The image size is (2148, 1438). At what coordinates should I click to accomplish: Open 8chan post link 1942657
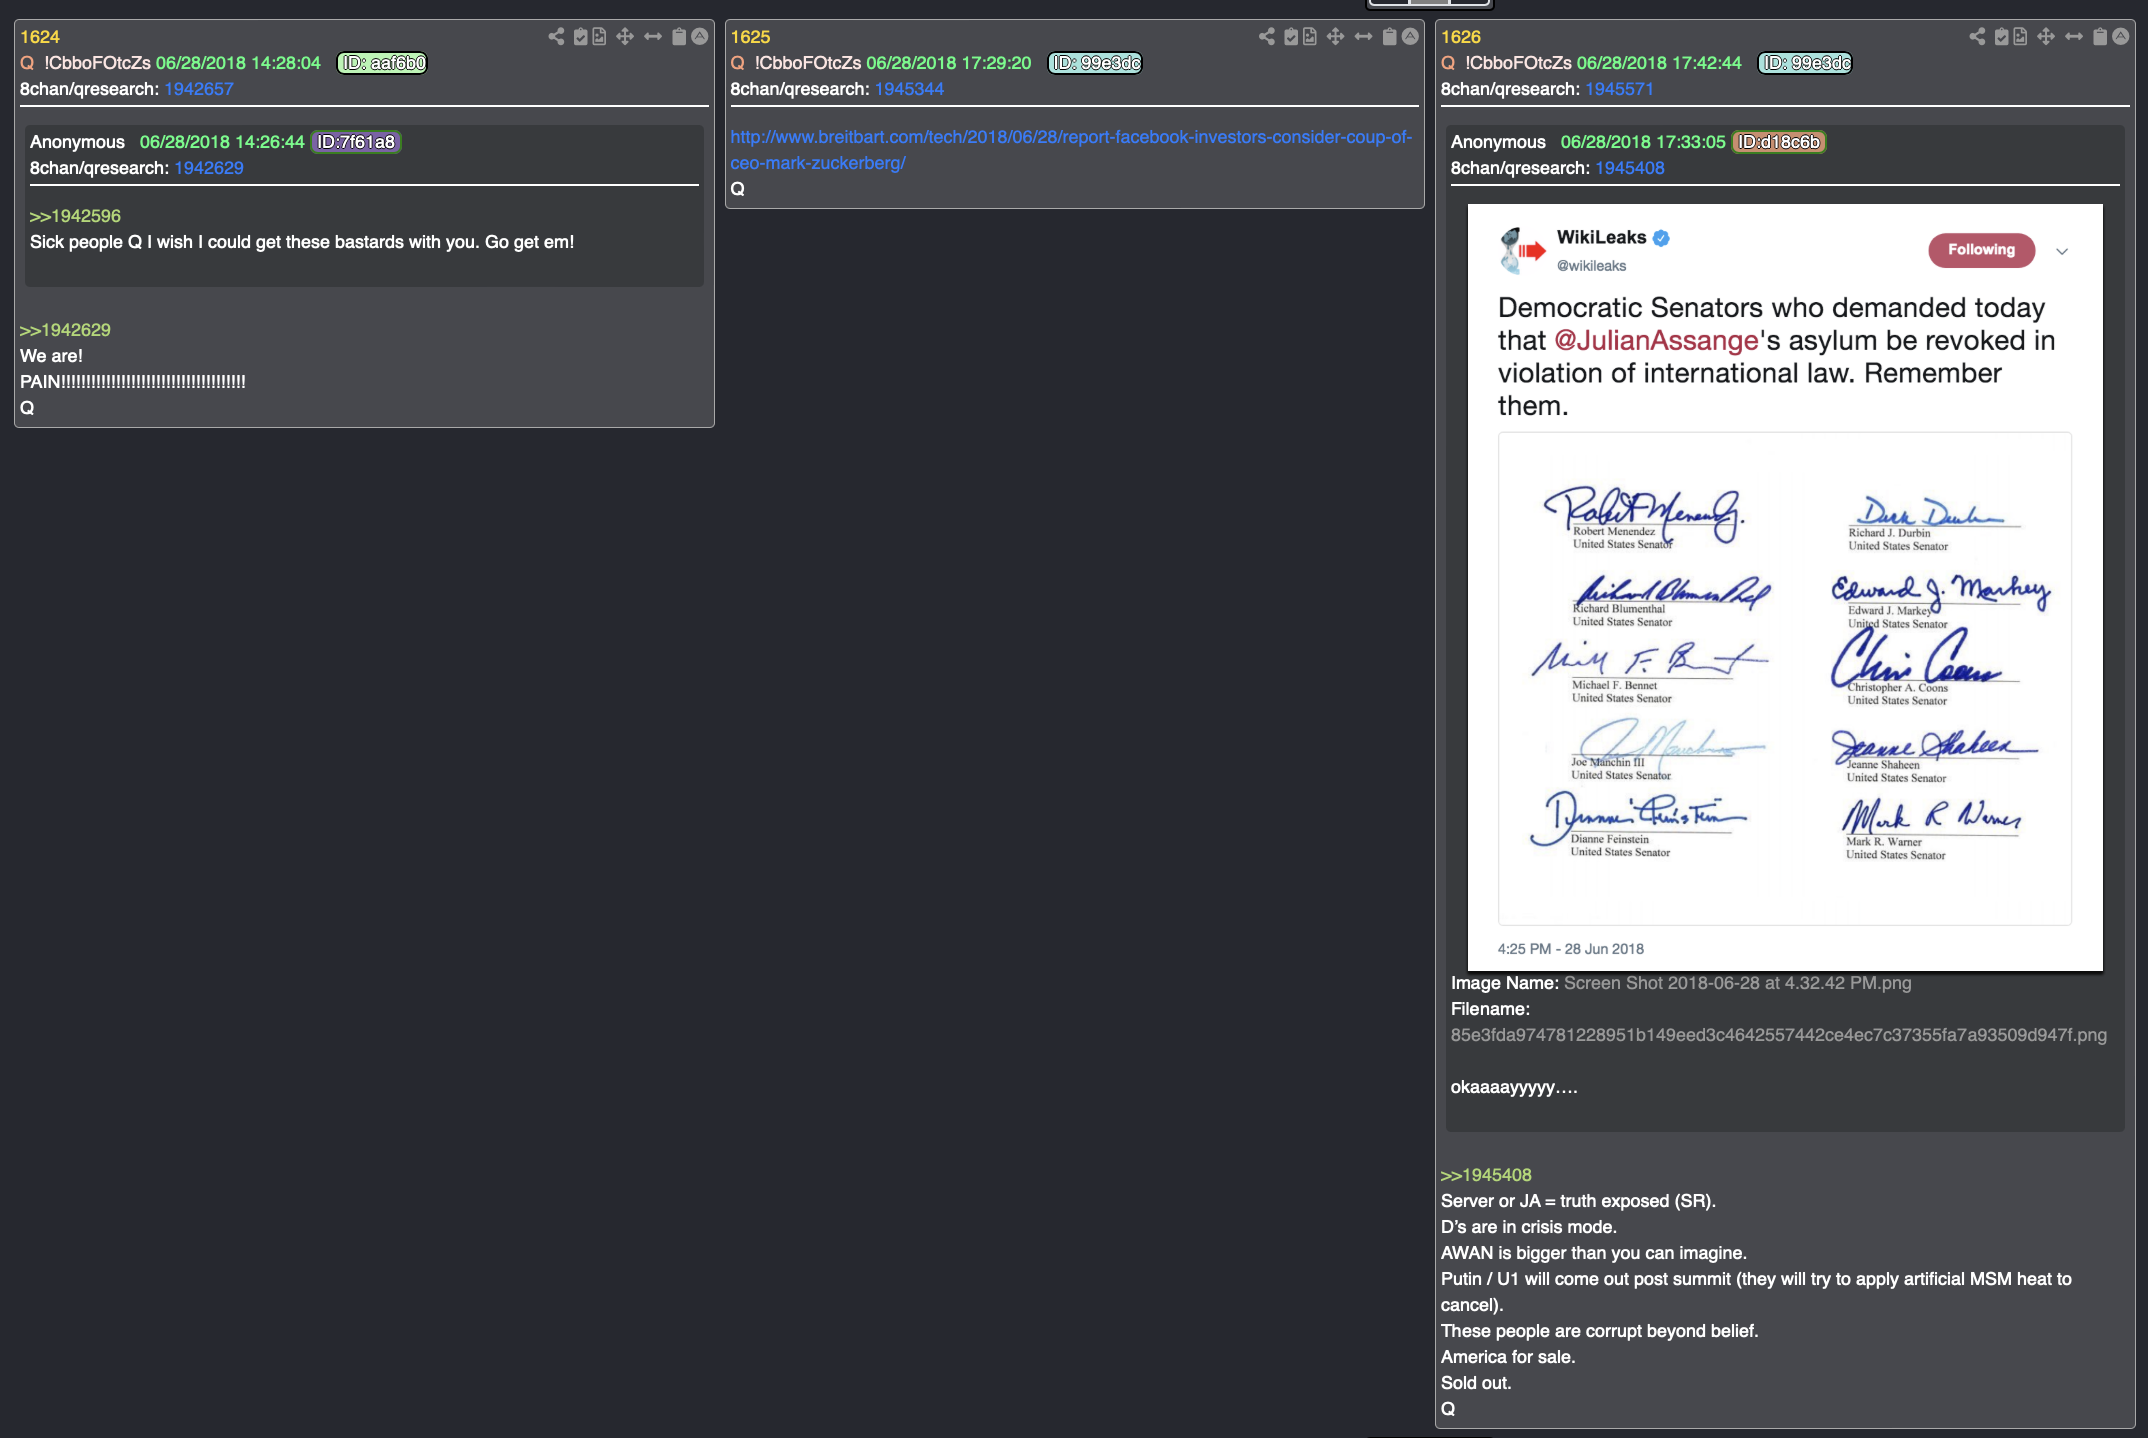click(x=198, y=89)
